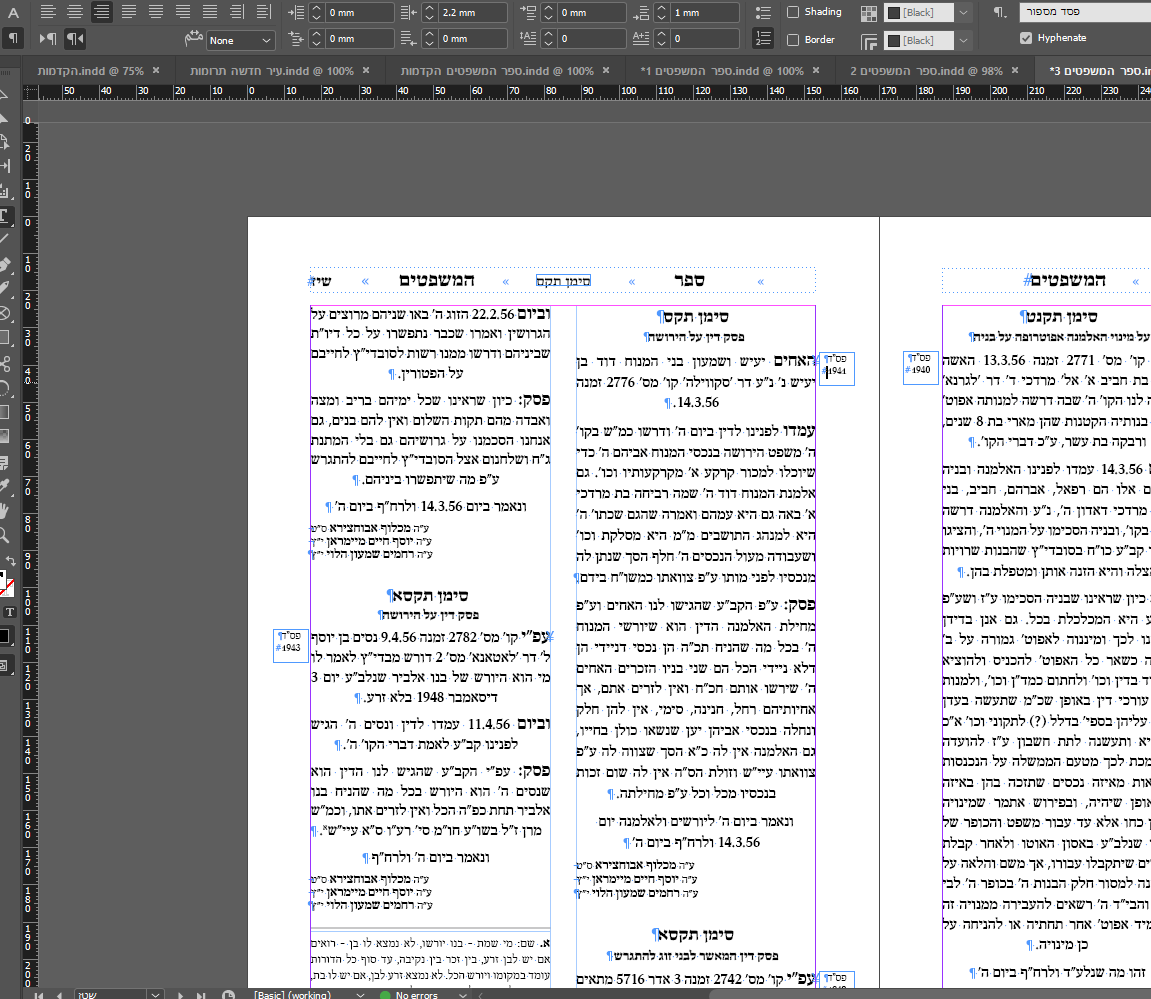Enable the Shading checkbox
Image resolution: width=1151 pixels, height=999 pixels.
(793, 12)
